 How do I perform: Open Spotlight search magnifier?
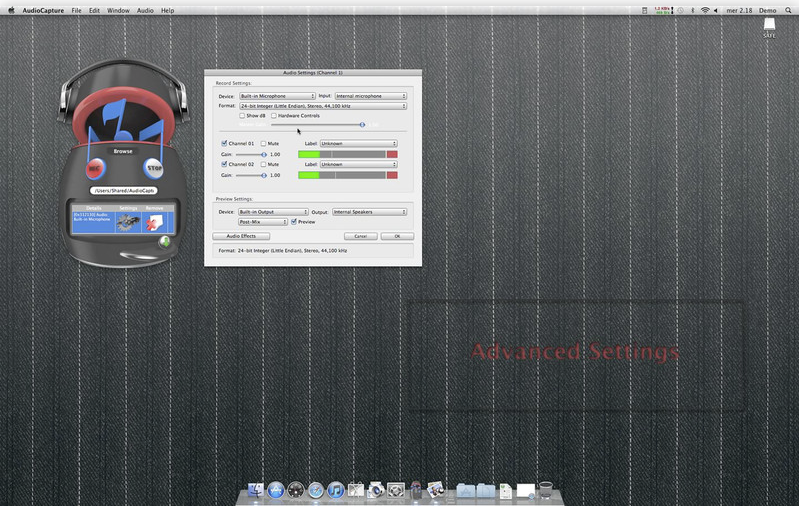[x=788, y=10]
